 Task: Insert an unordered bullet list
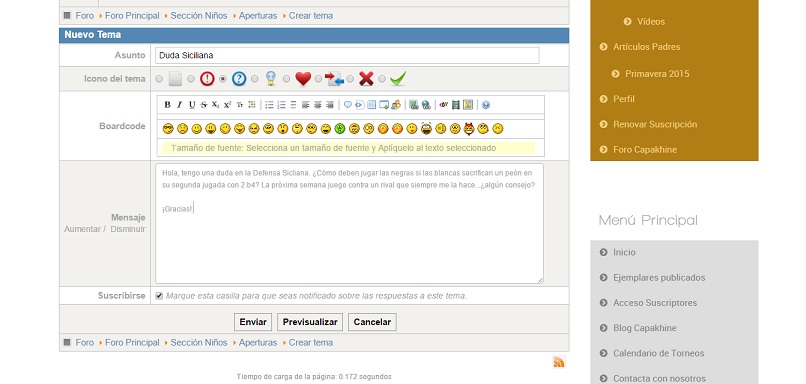(x=269, y=105)
